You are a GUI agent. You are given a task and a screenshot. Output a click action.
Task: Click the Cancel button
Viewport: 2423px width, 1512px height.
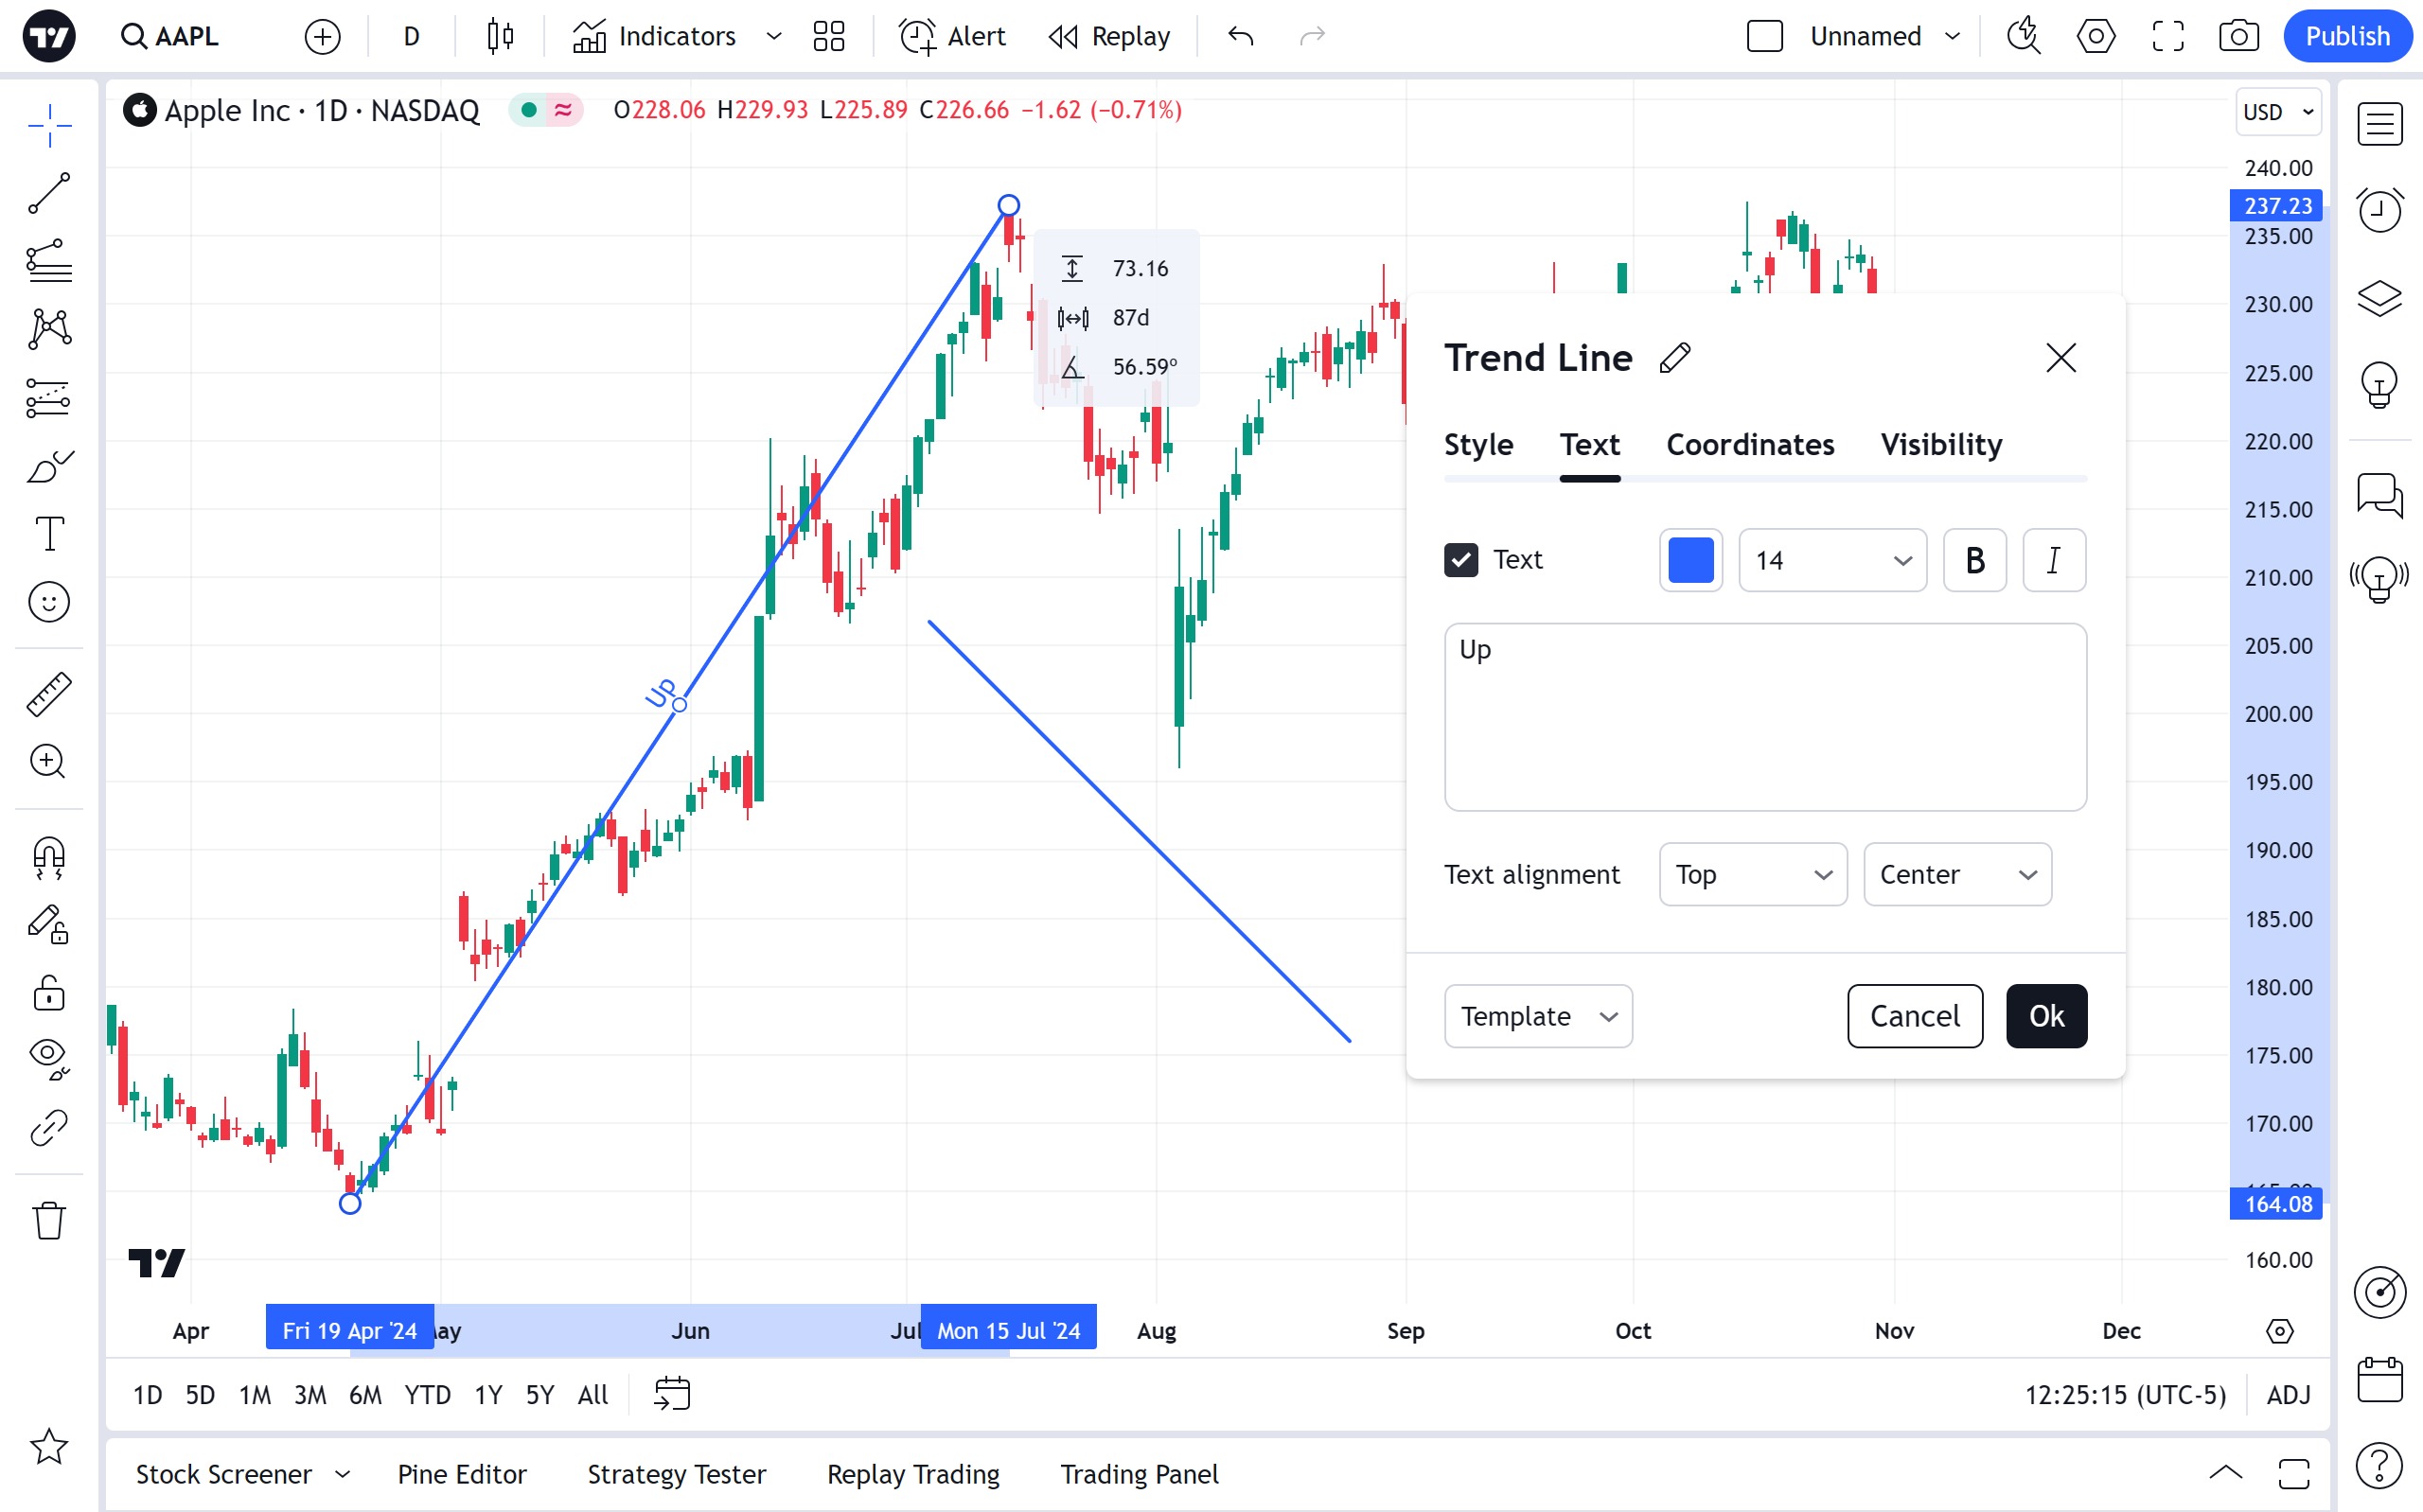(x=1914, y=1016)
